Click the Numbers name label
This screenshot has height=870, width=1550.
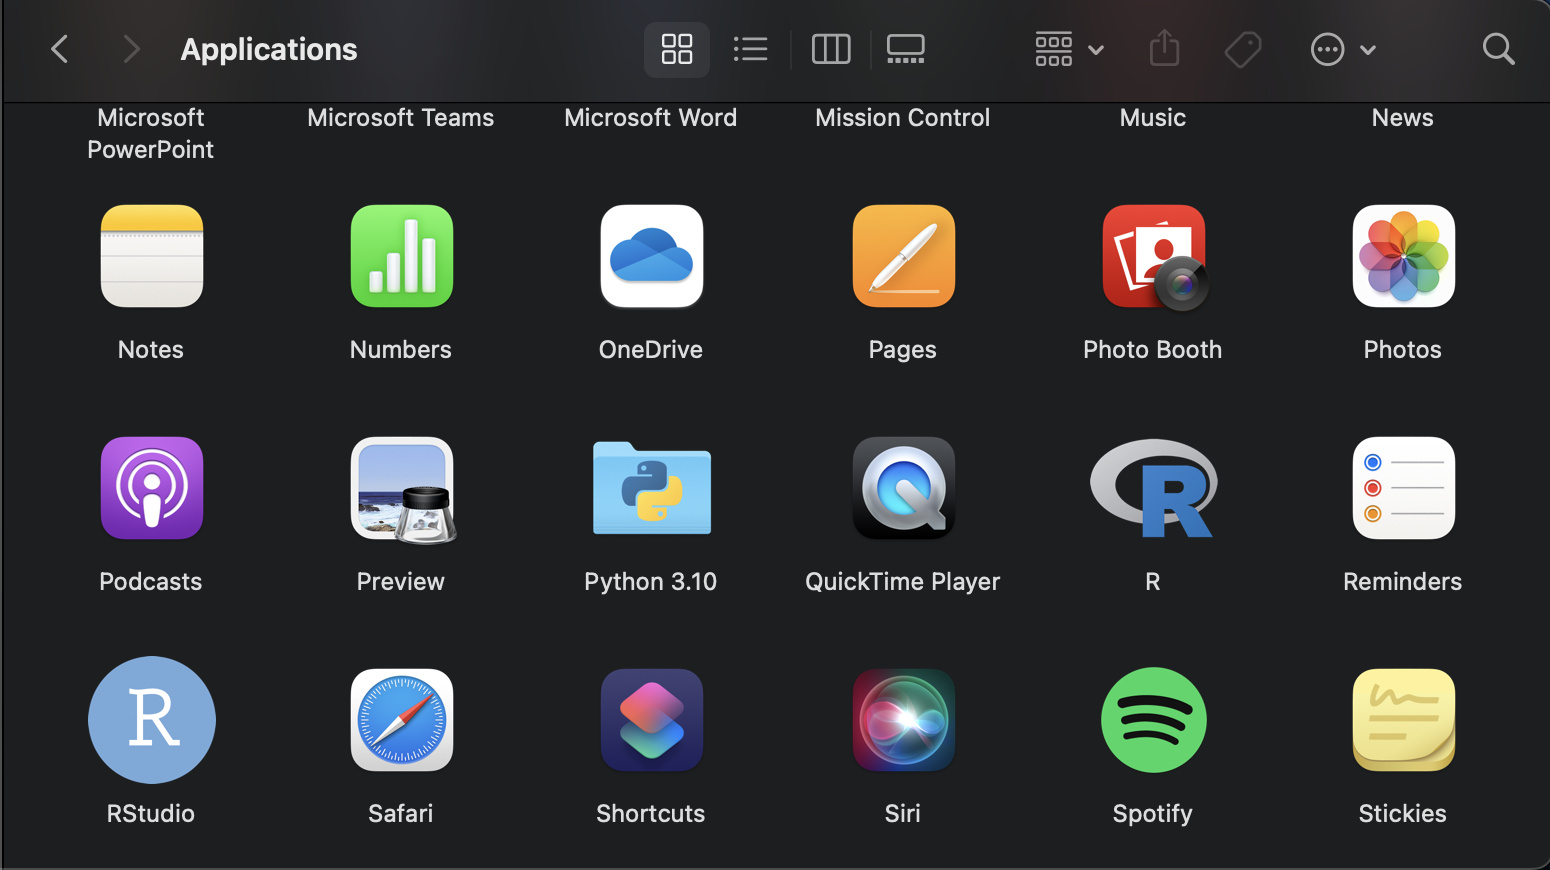401,350
